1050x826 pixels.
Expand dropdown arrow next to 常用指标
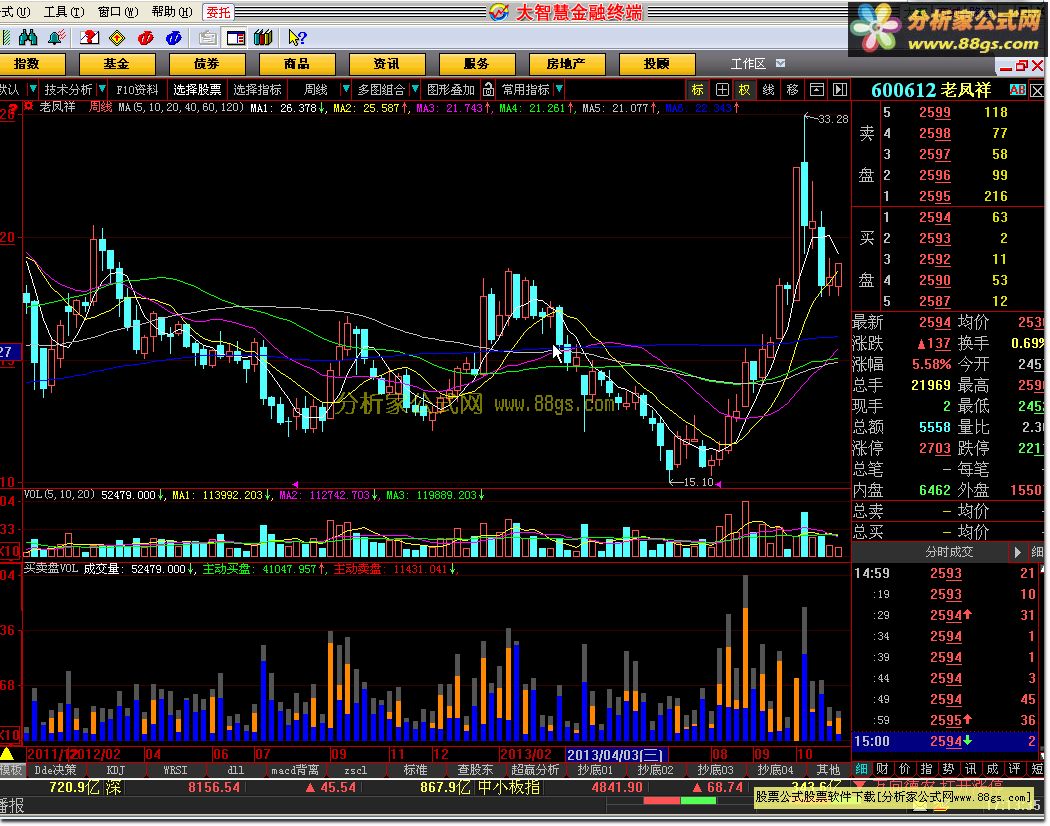pyautogui.click(x=558, y=88)
